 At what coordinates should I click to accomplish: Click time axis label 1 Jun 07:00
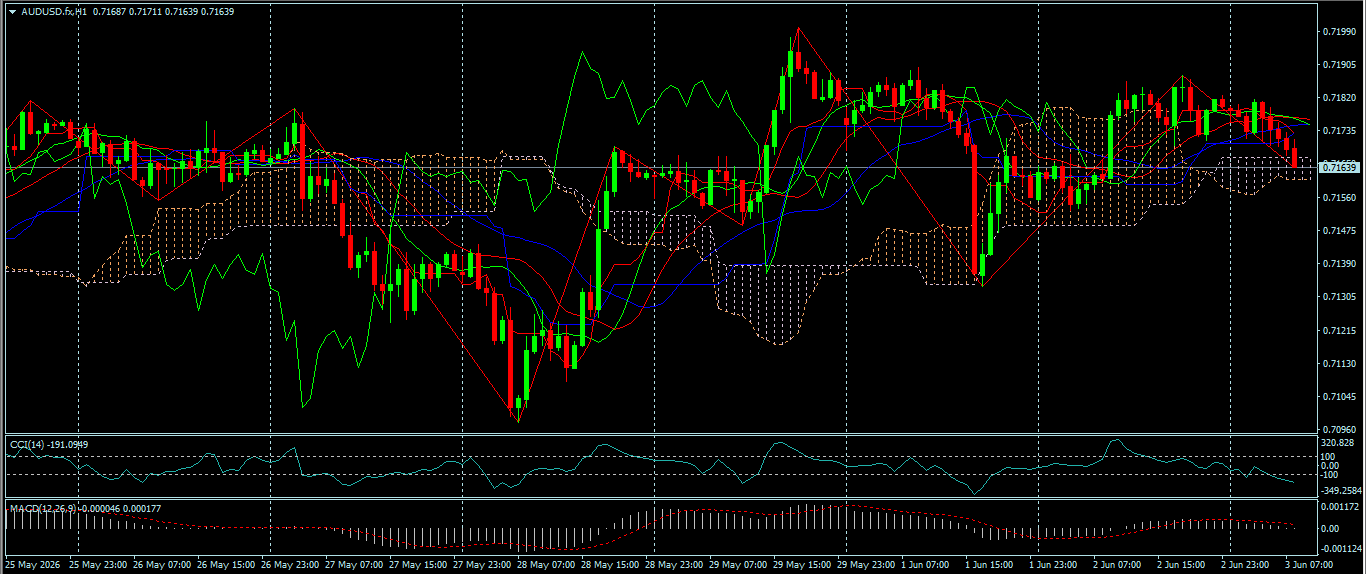pos(927,565)
